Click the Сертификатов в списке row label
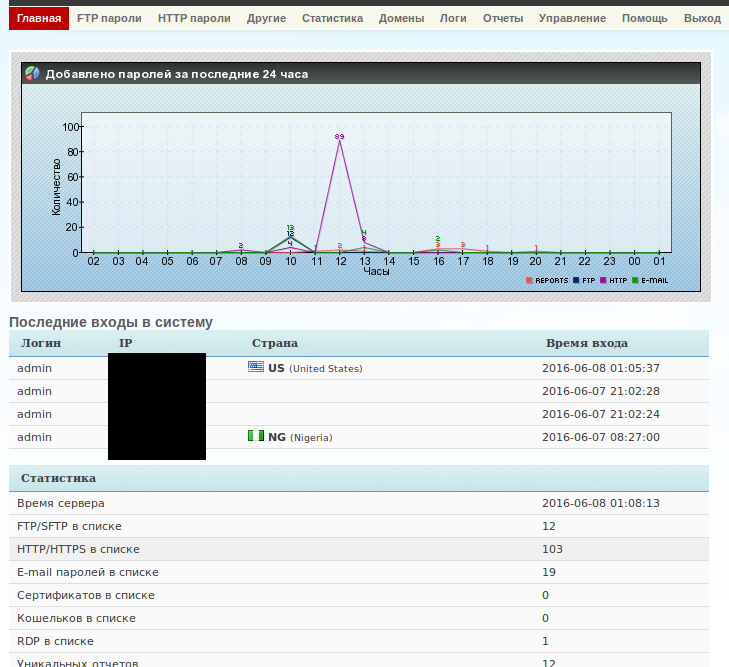This screenshot has height=667, width=729. [x=86, y=595]
